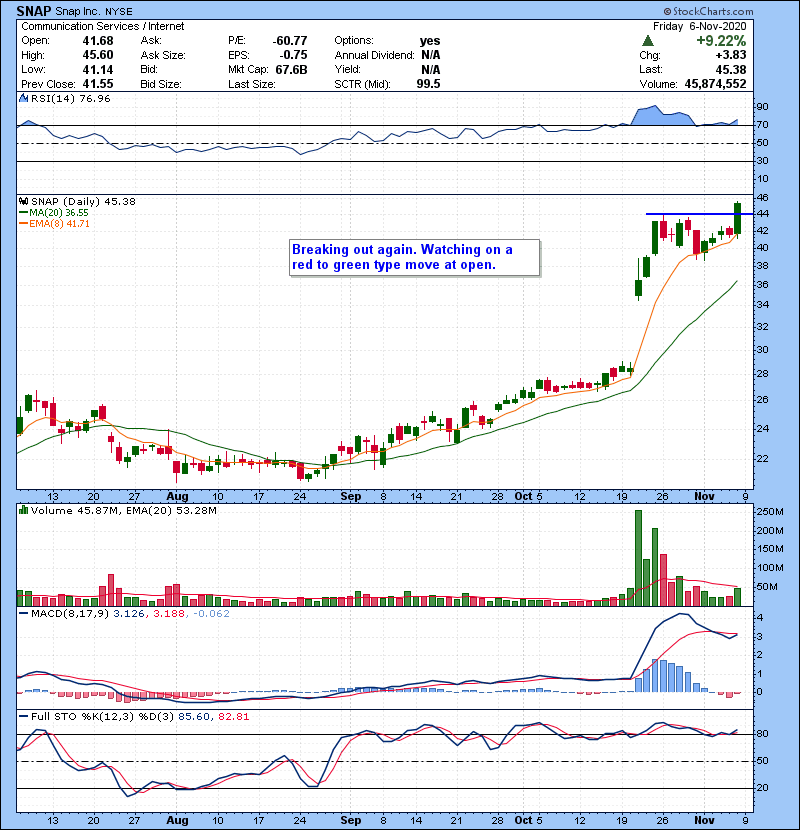
Task: Click the tallest blue MACD histogram bar
Action: pos(655,675)
